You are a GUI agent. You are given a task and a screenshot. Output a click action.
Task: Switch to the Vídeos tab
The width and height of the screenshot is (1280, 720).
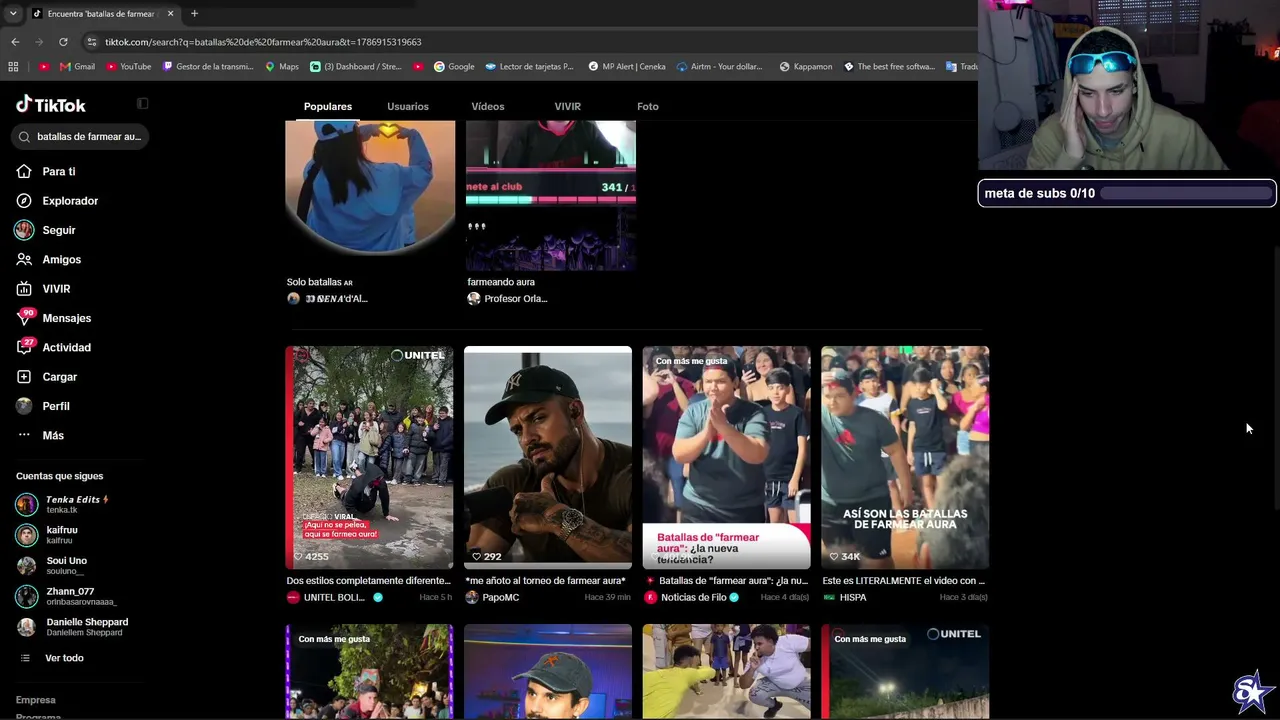(488, 106)
